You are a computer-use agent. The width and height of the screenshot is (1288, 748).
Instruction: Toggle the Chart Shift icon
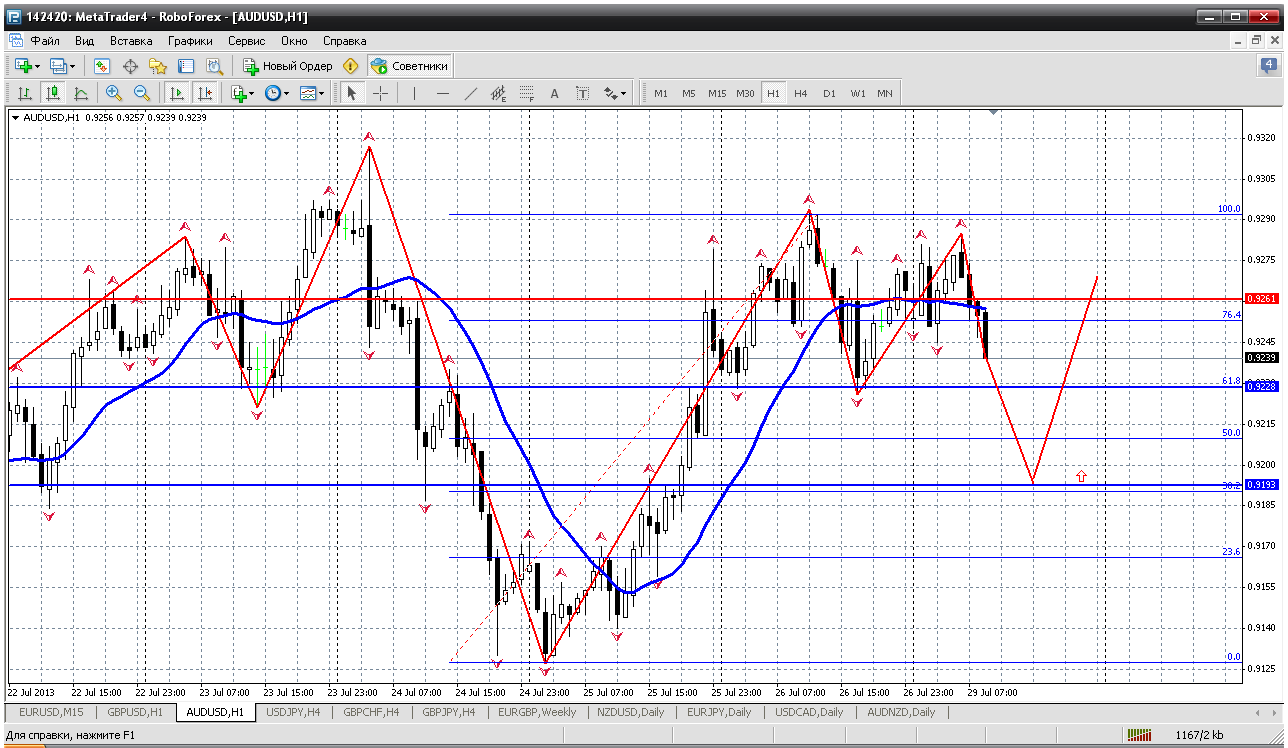pos(205,93)
